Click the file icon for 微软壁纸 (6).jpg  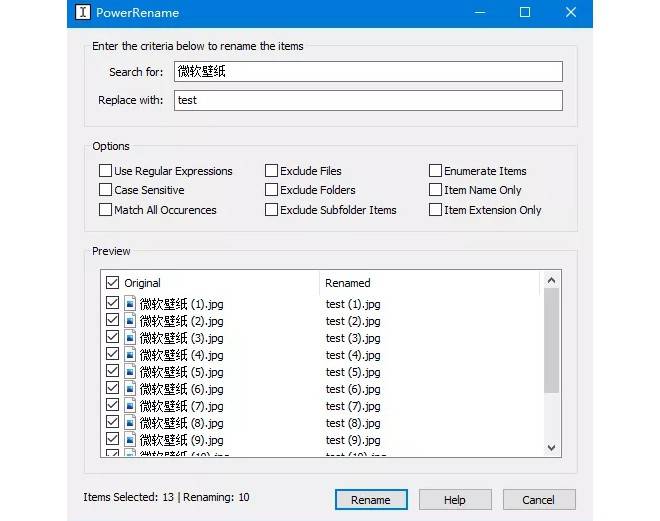[x=130, y=388]
